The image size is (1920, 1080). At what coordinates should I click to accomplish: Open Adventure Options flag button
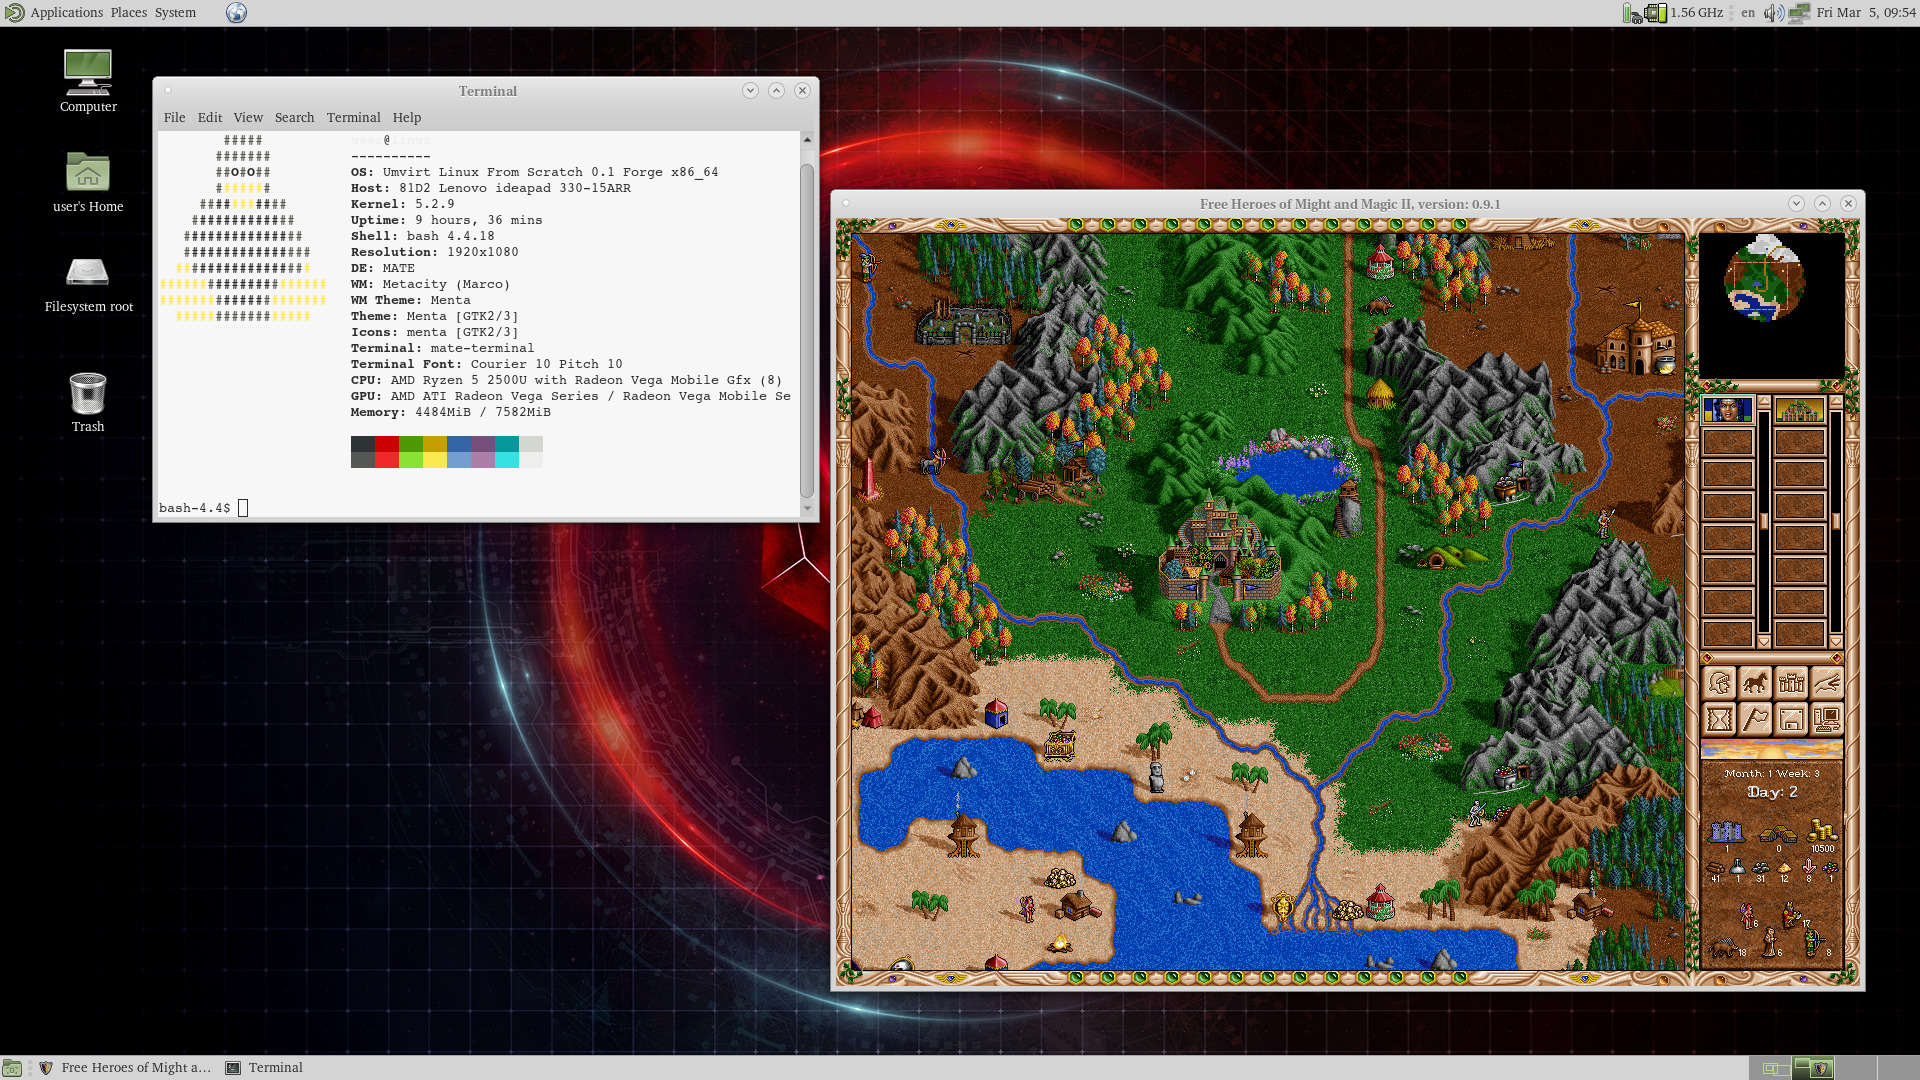pyautogui.click(x=1755, y=720)
